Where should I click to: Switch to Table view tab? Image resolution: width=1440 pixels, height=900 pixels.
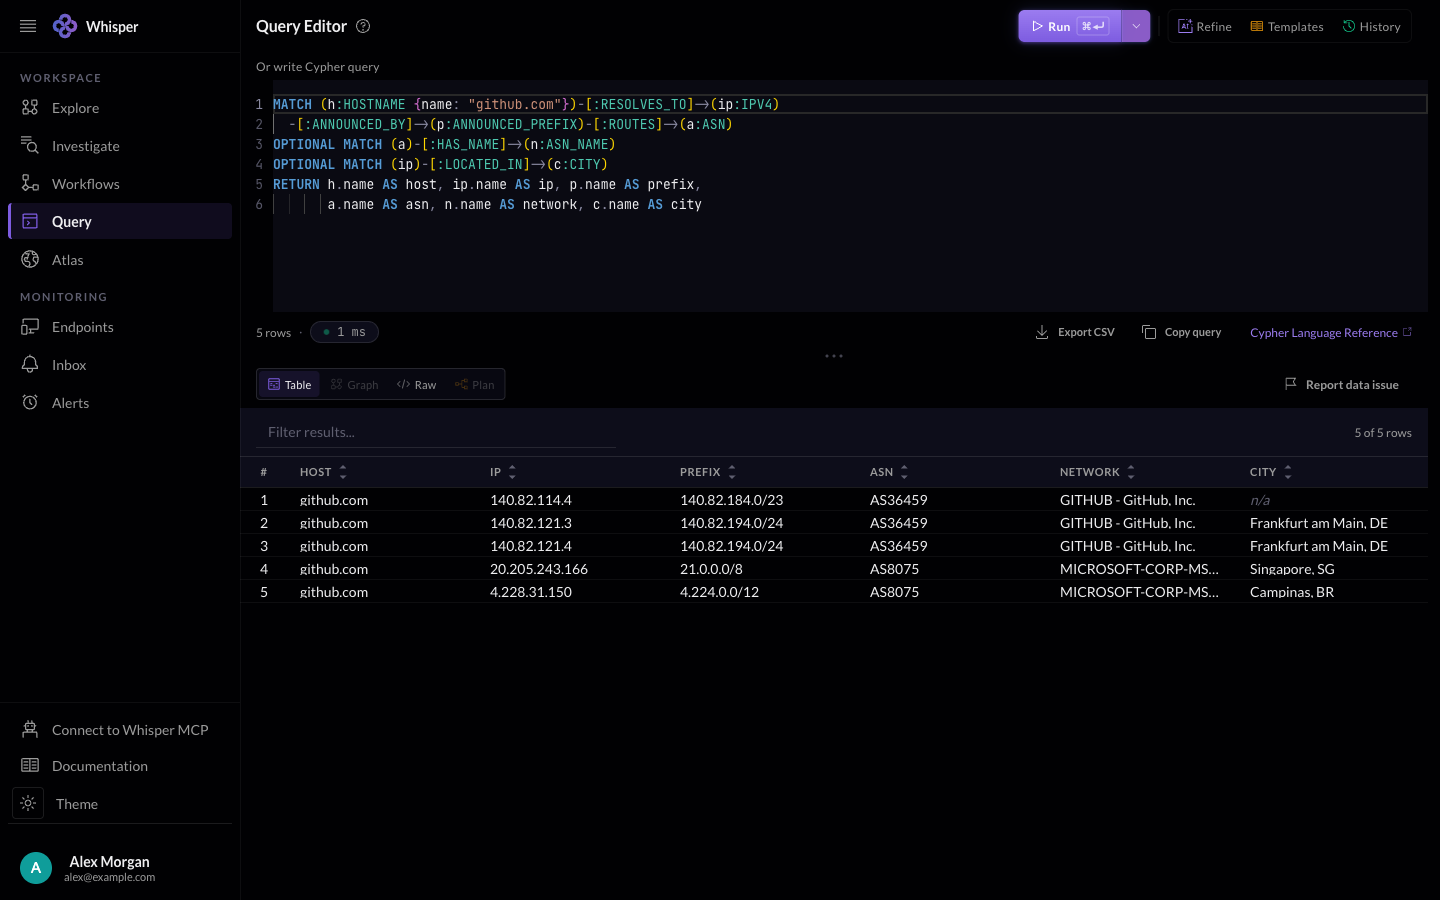(290, 384)
